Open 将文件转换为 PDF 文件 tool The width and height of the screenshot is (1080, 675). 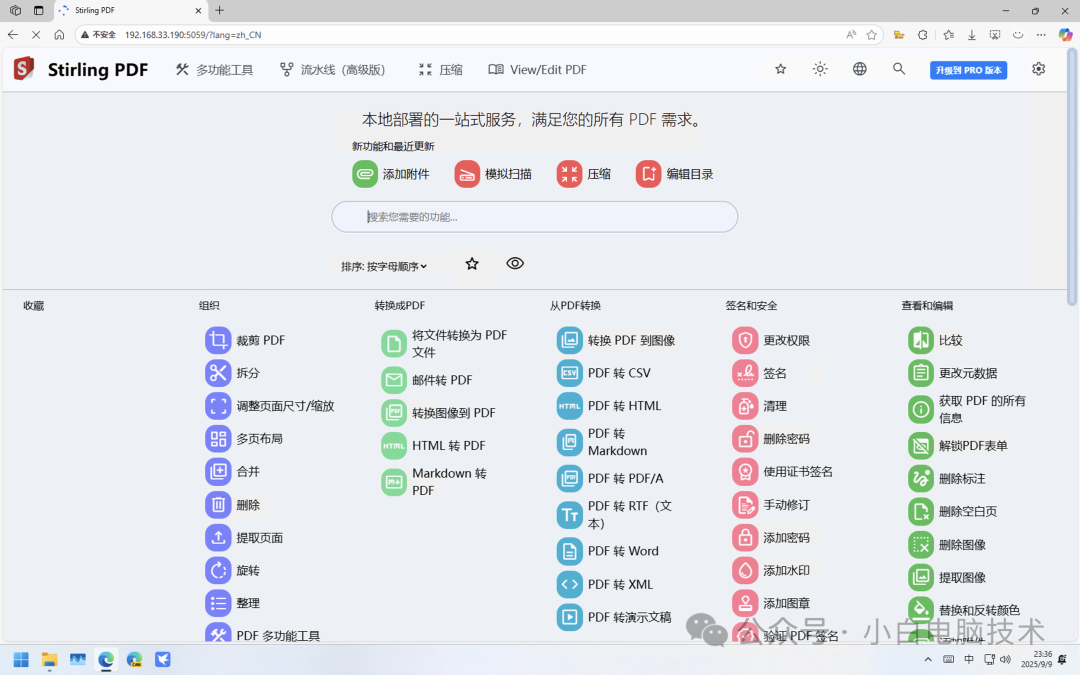(x=445, y=343)
